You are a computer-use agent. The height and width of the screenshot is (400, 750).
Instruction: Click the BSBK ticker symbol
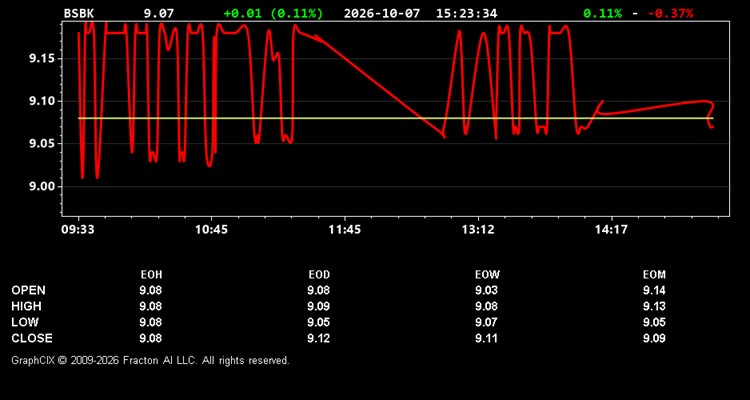79,13
